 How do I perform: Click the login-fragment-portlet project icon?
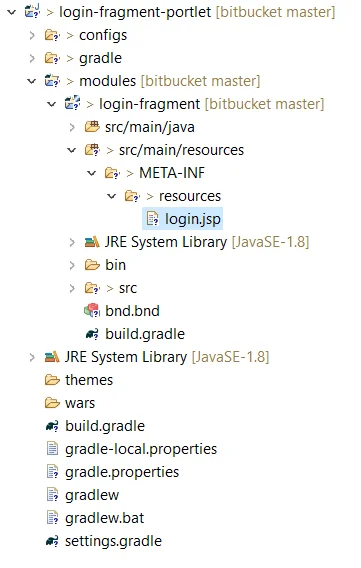pyautogui.click(x=32, y=12)
